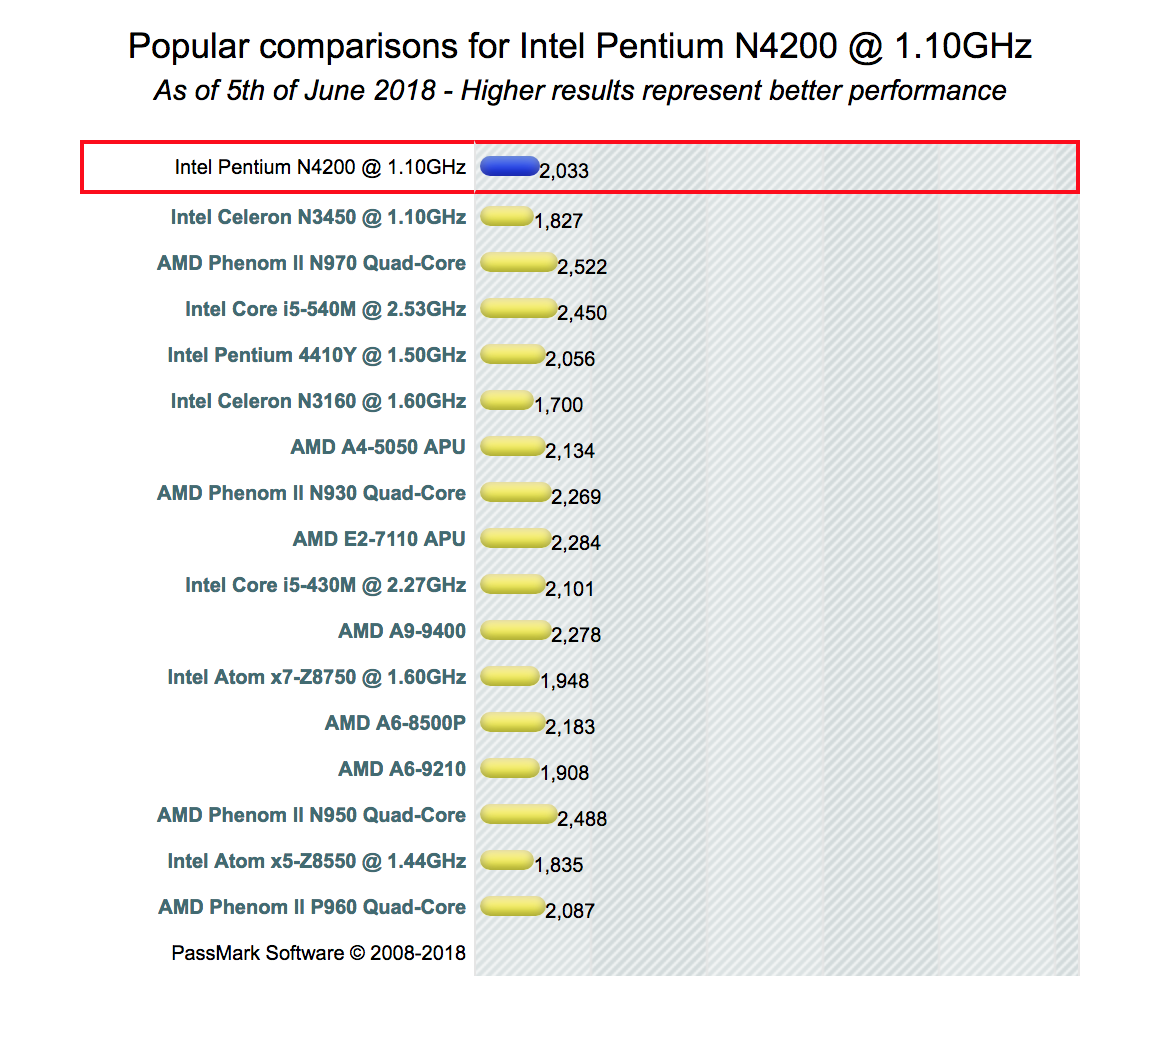The width and height of the screenshot is (1166, 1038).
Task: Select the Intel Pentium 4410Y @ 1.50GHz link
Action: coord(316,355)
